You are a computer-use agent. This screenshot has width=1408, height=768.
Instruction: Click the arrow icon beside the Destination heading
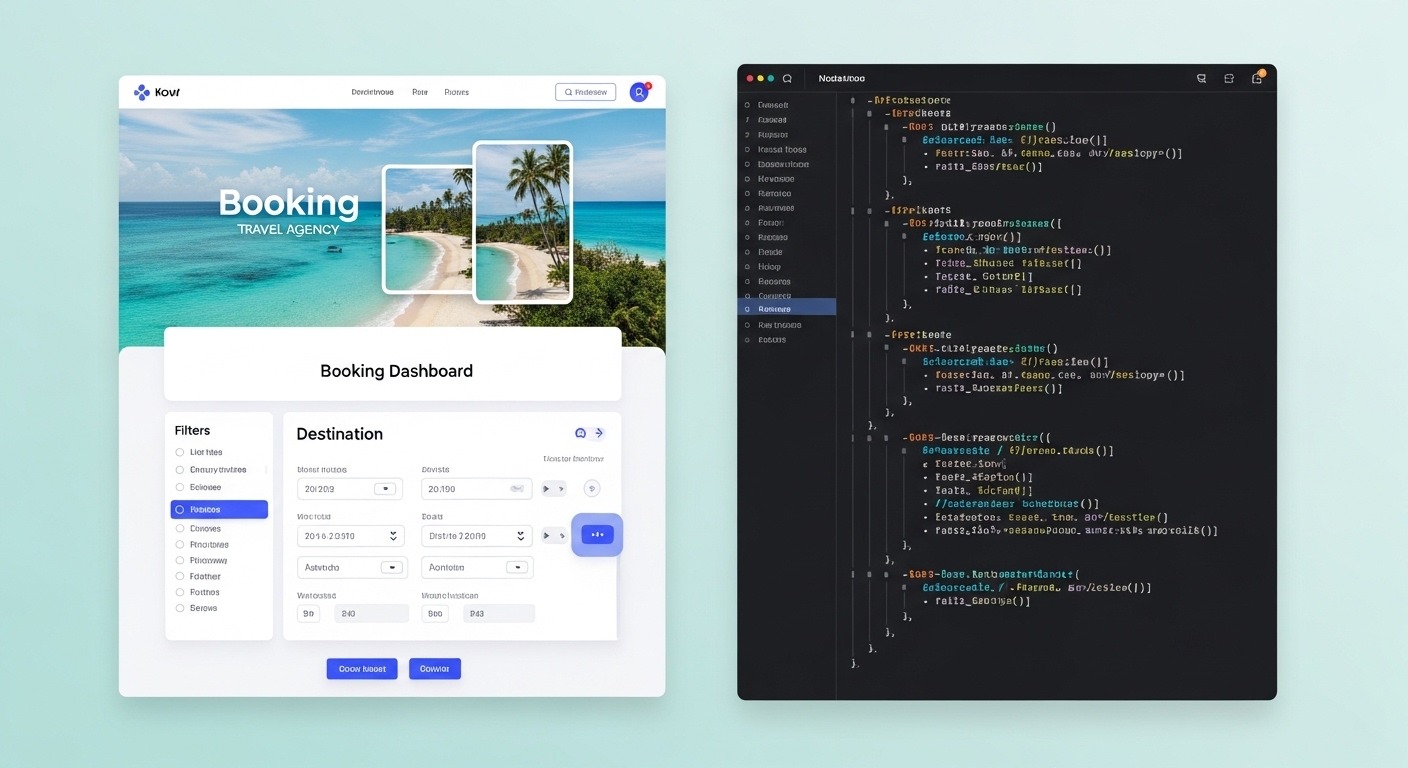(x=599, y=433)
